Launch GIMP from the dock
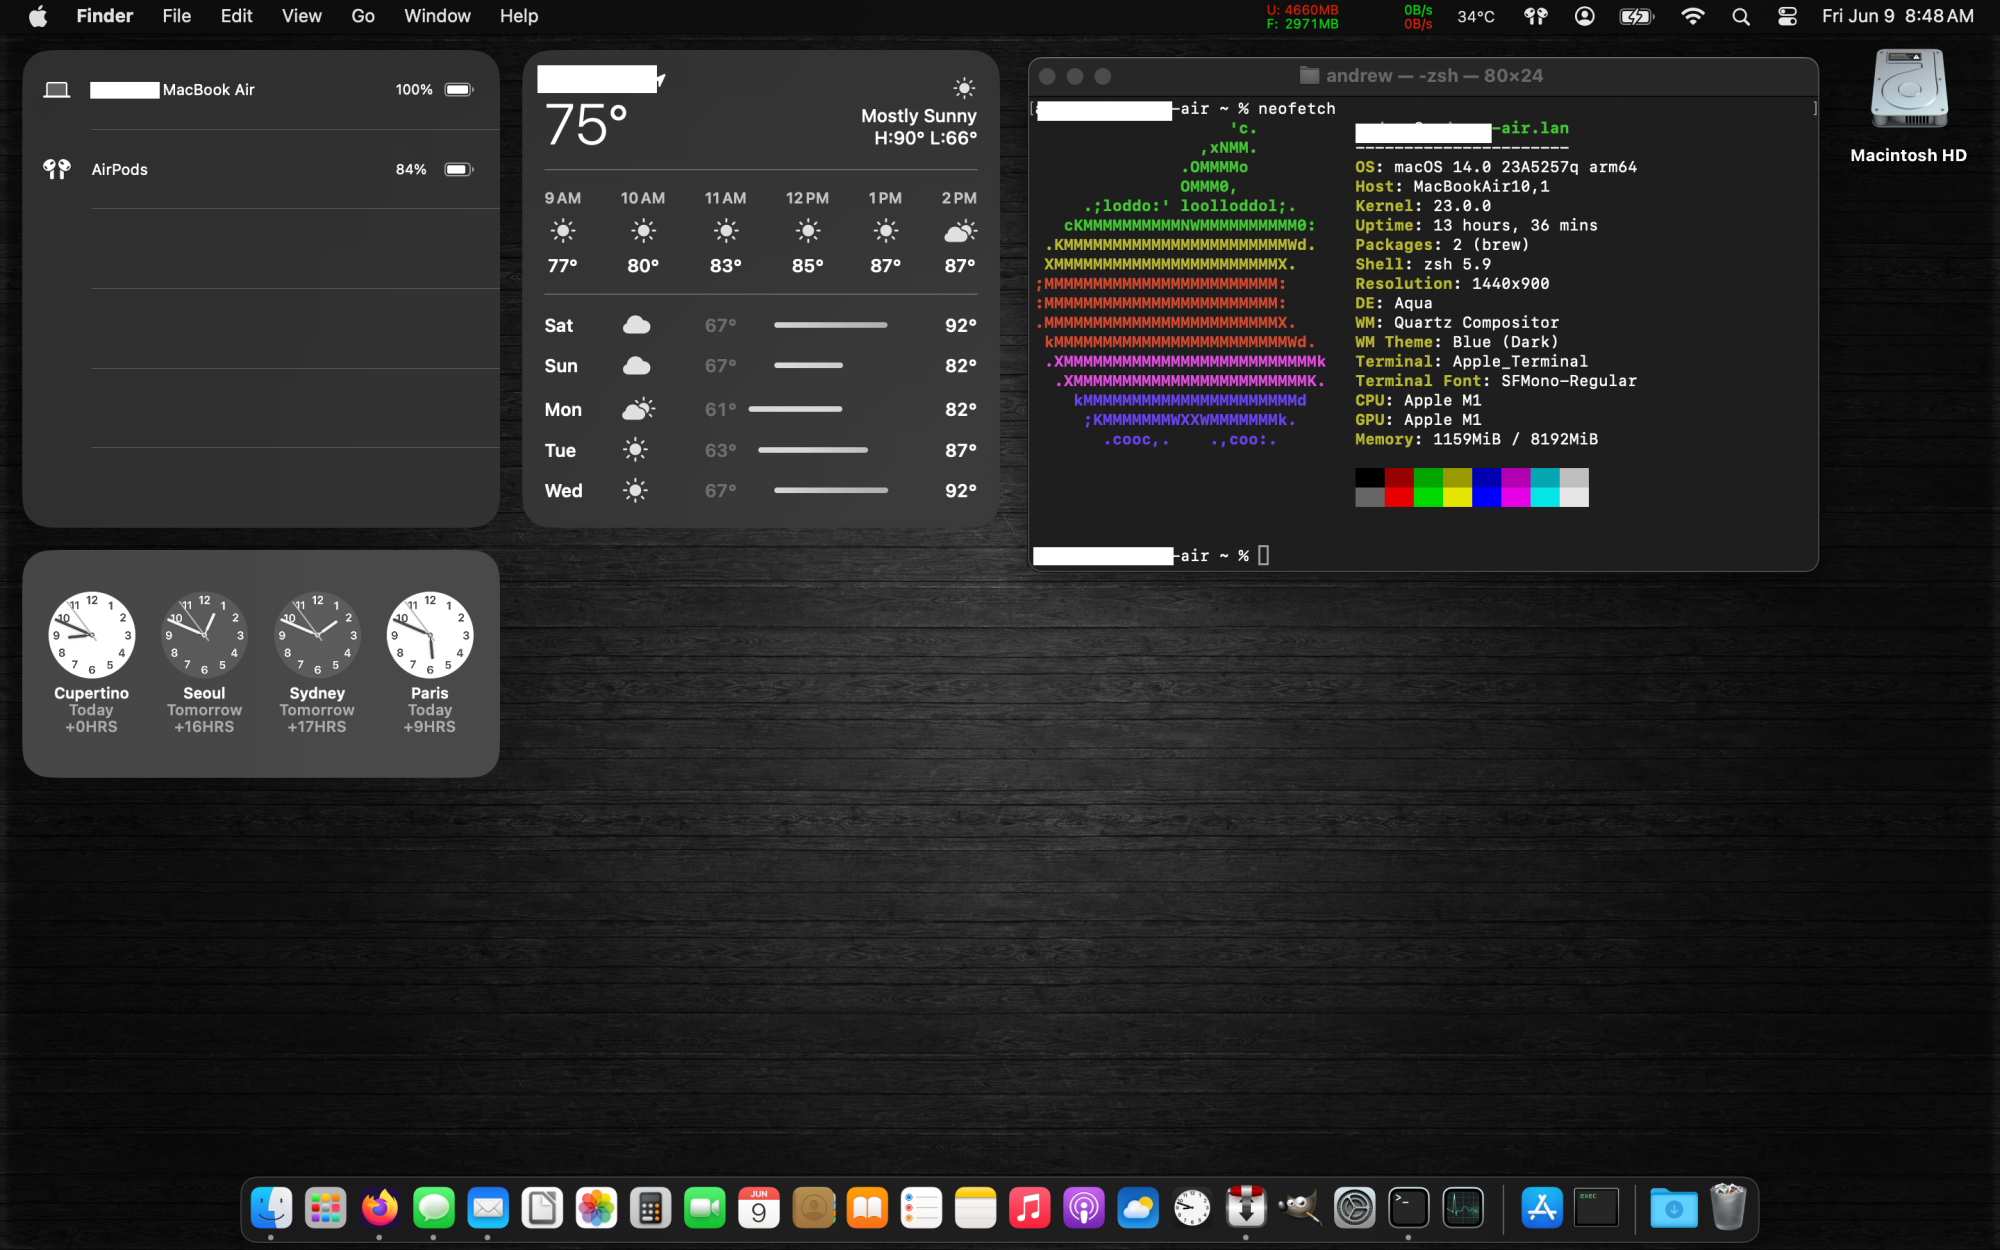Image resolution: width=2000 pixels, height=1250 pixels. click(x=1300, y=1209)
